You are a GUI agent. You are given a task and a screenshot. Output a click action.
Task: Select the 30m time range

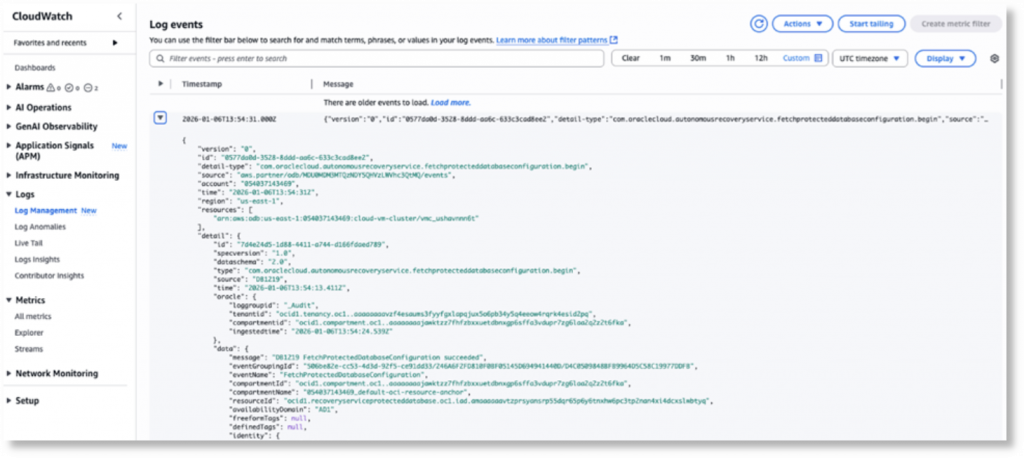coord(698,58)
